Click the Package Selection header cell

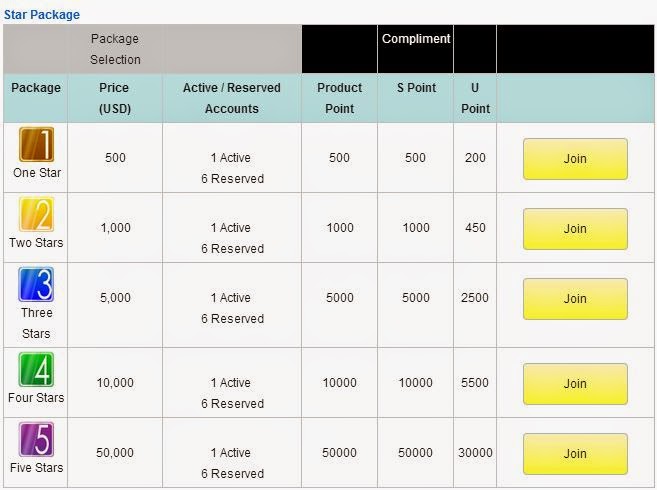115,49
